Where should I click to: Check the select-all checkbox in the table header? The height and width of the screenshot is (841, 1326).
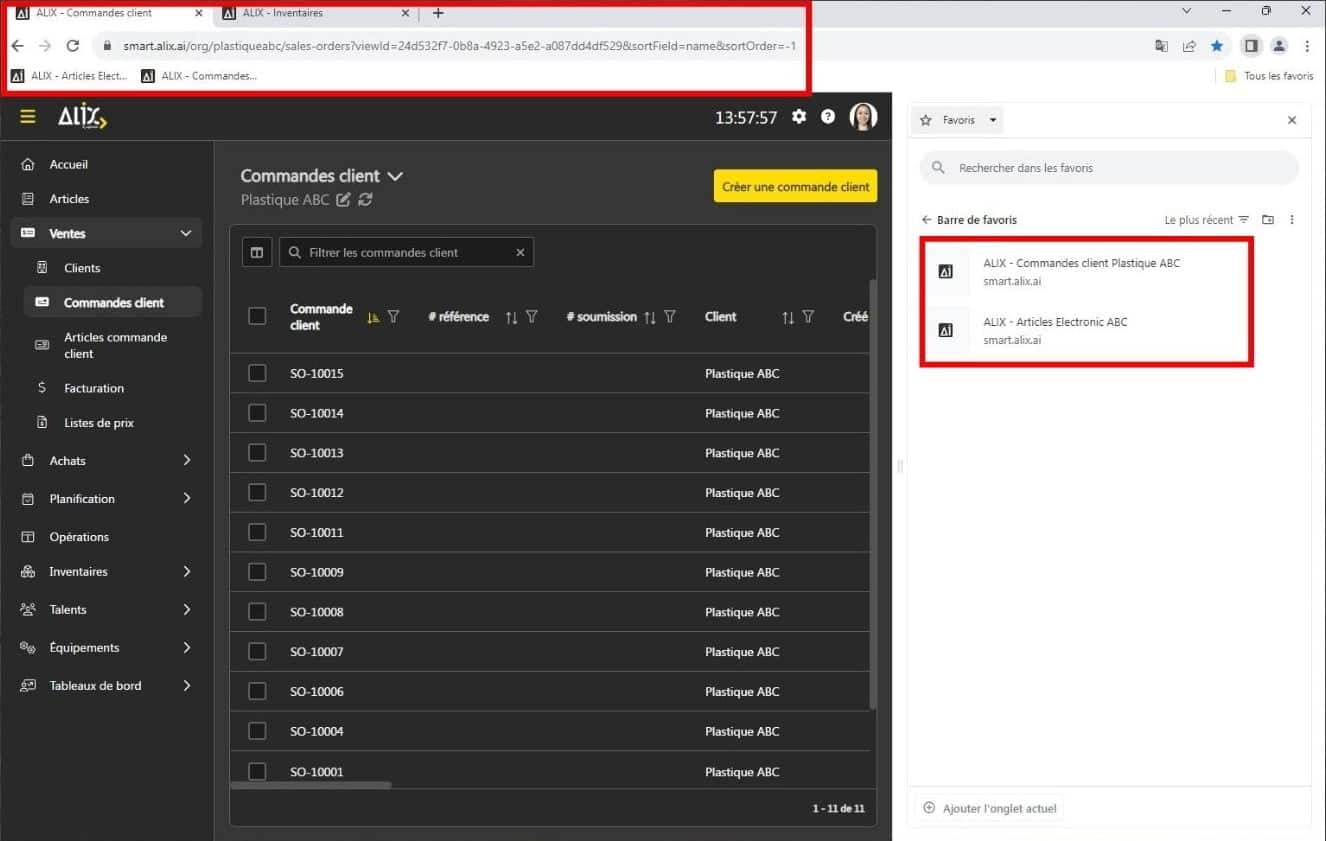click(x=257, y=316)
